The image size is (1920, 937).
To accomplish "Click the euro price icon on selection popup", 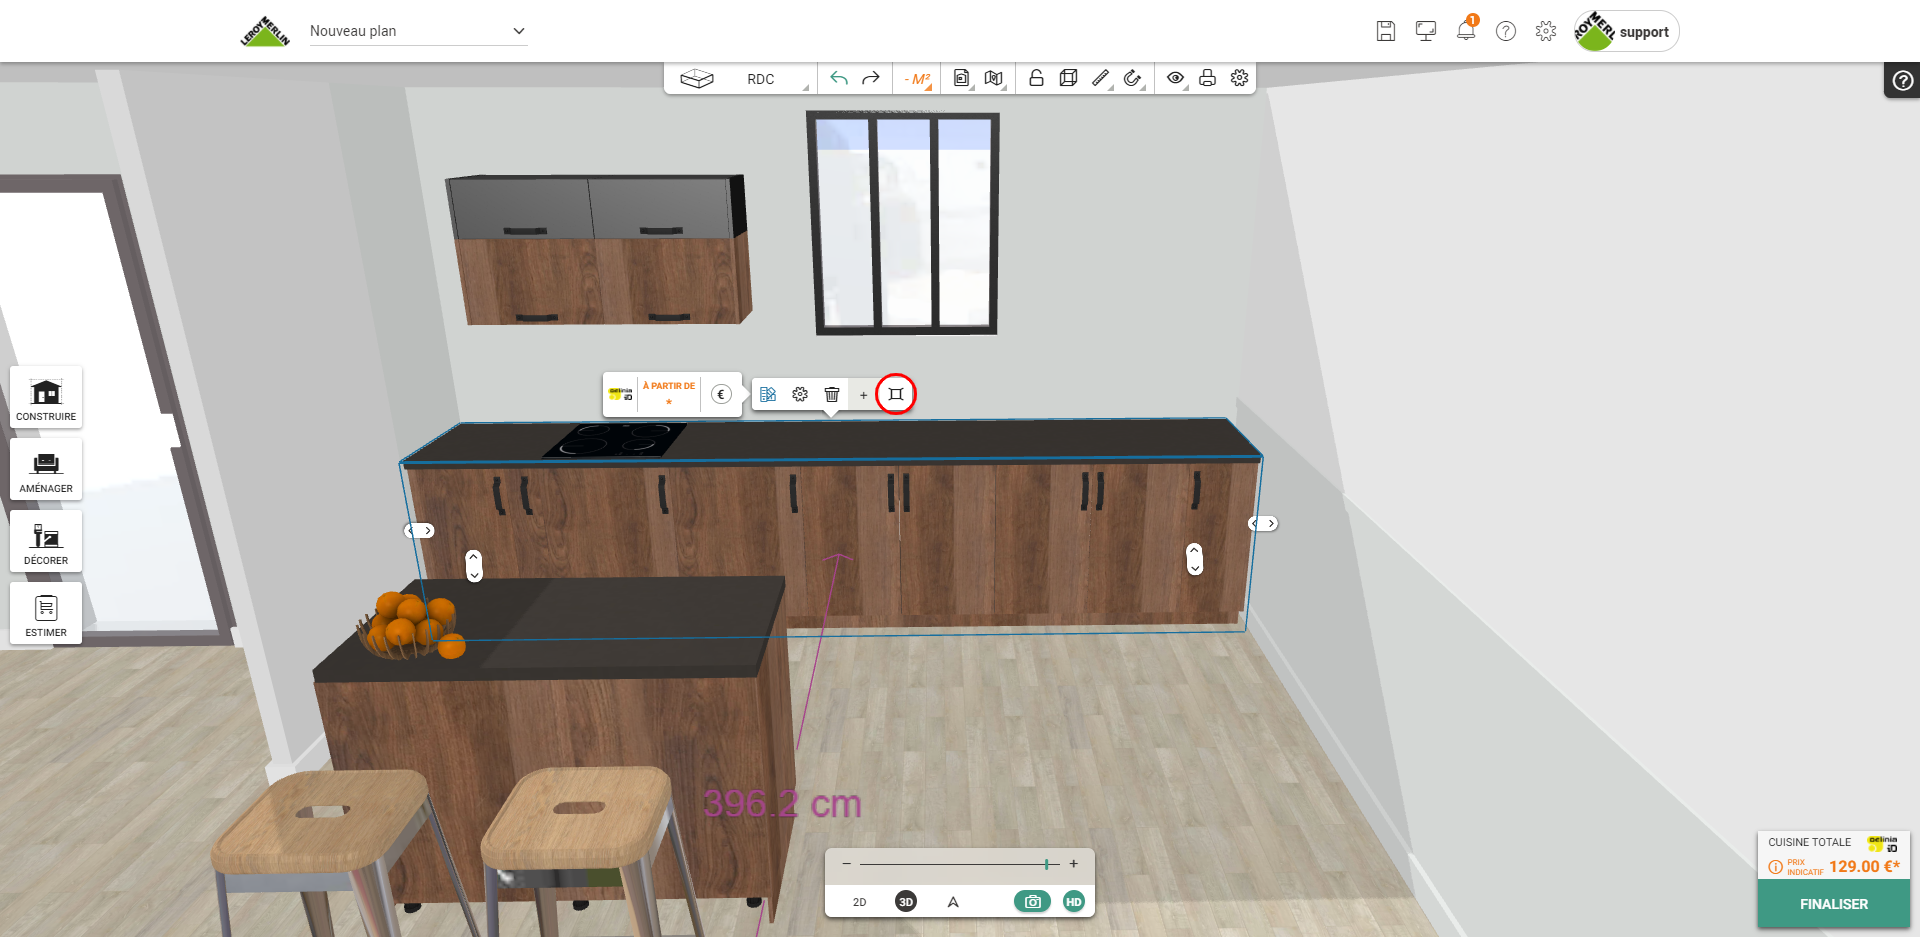I will [721, 394].
